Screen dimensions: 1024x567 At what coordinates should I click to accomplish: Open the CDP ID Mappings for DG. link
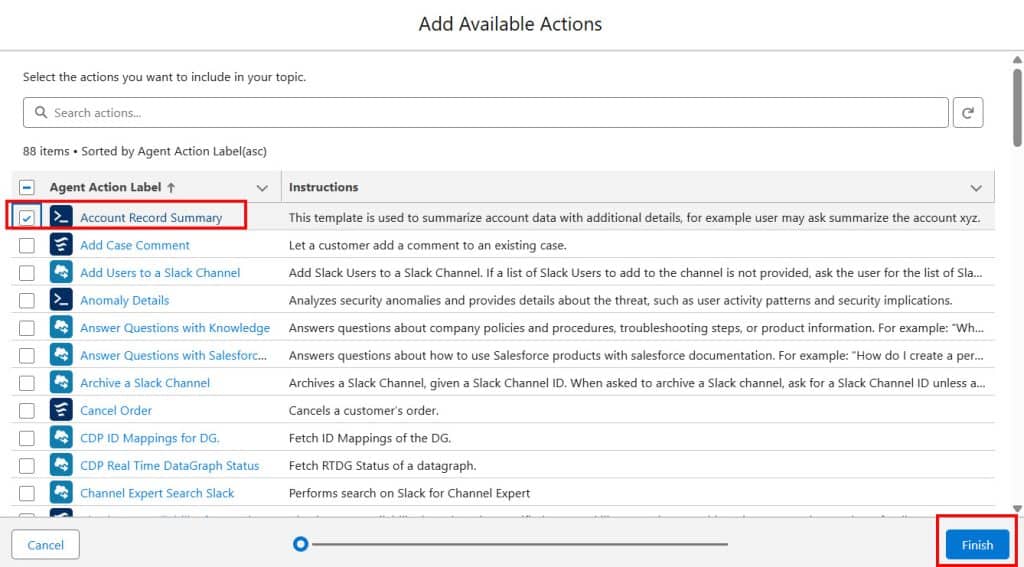150,438
